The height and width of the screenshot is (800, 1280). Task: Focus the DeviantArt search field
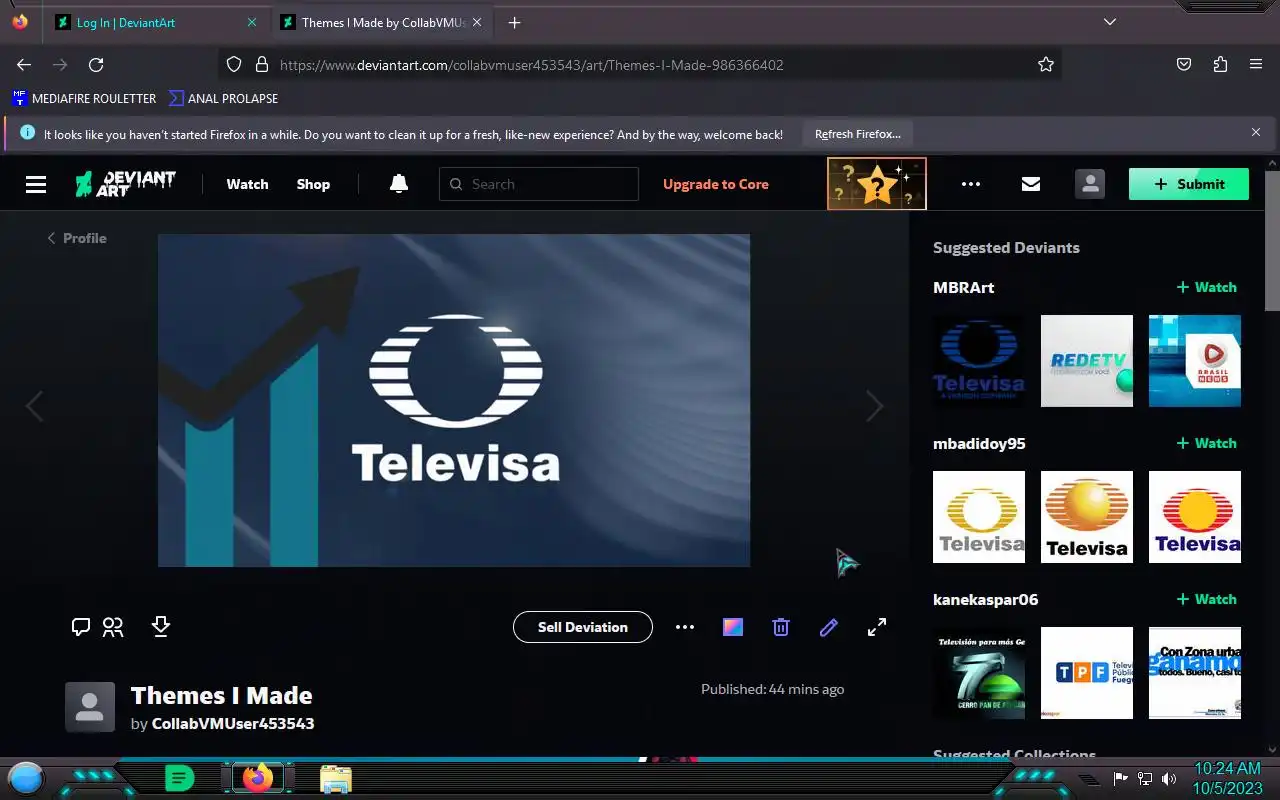tap(539, 184)
